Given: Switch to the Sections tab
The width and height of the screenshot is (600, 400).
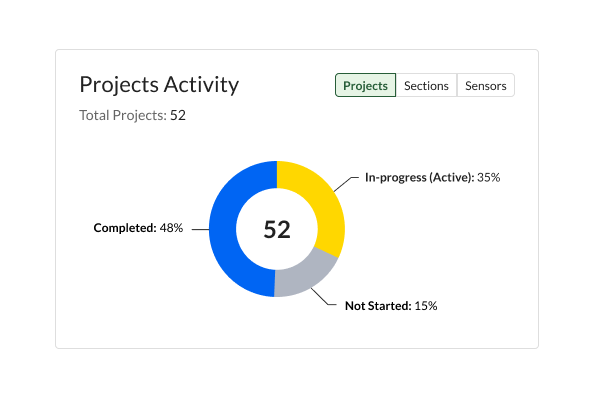Looking at the screenshot, I should 426,85.
